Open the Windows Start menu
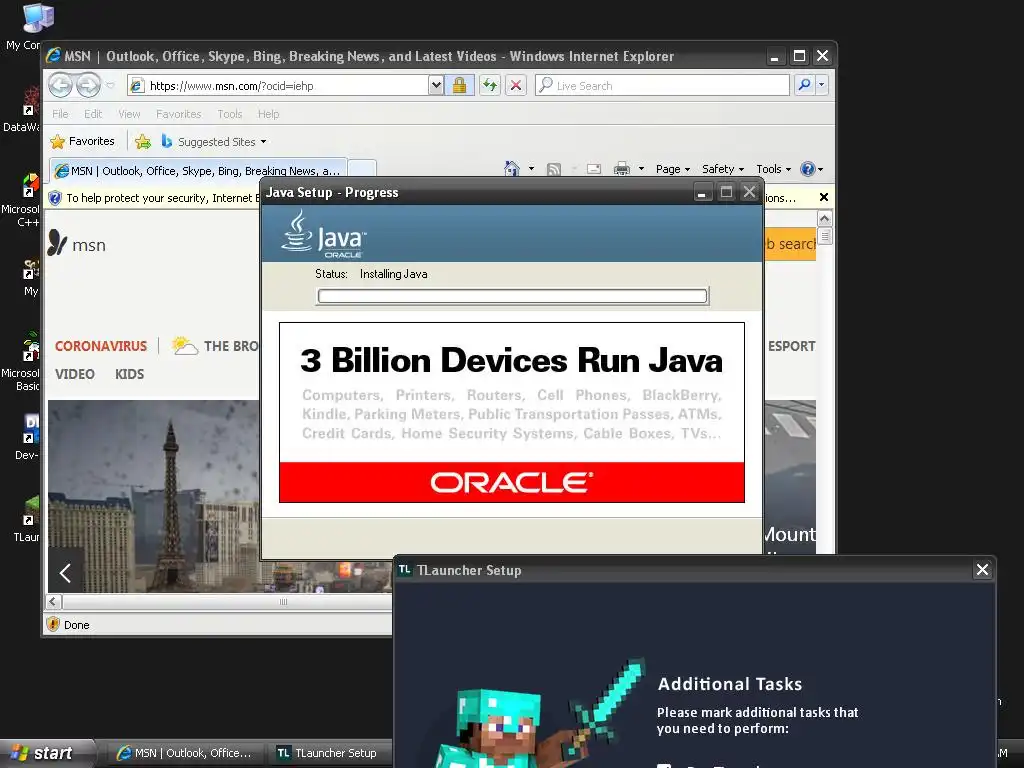 tap(46, 753)
